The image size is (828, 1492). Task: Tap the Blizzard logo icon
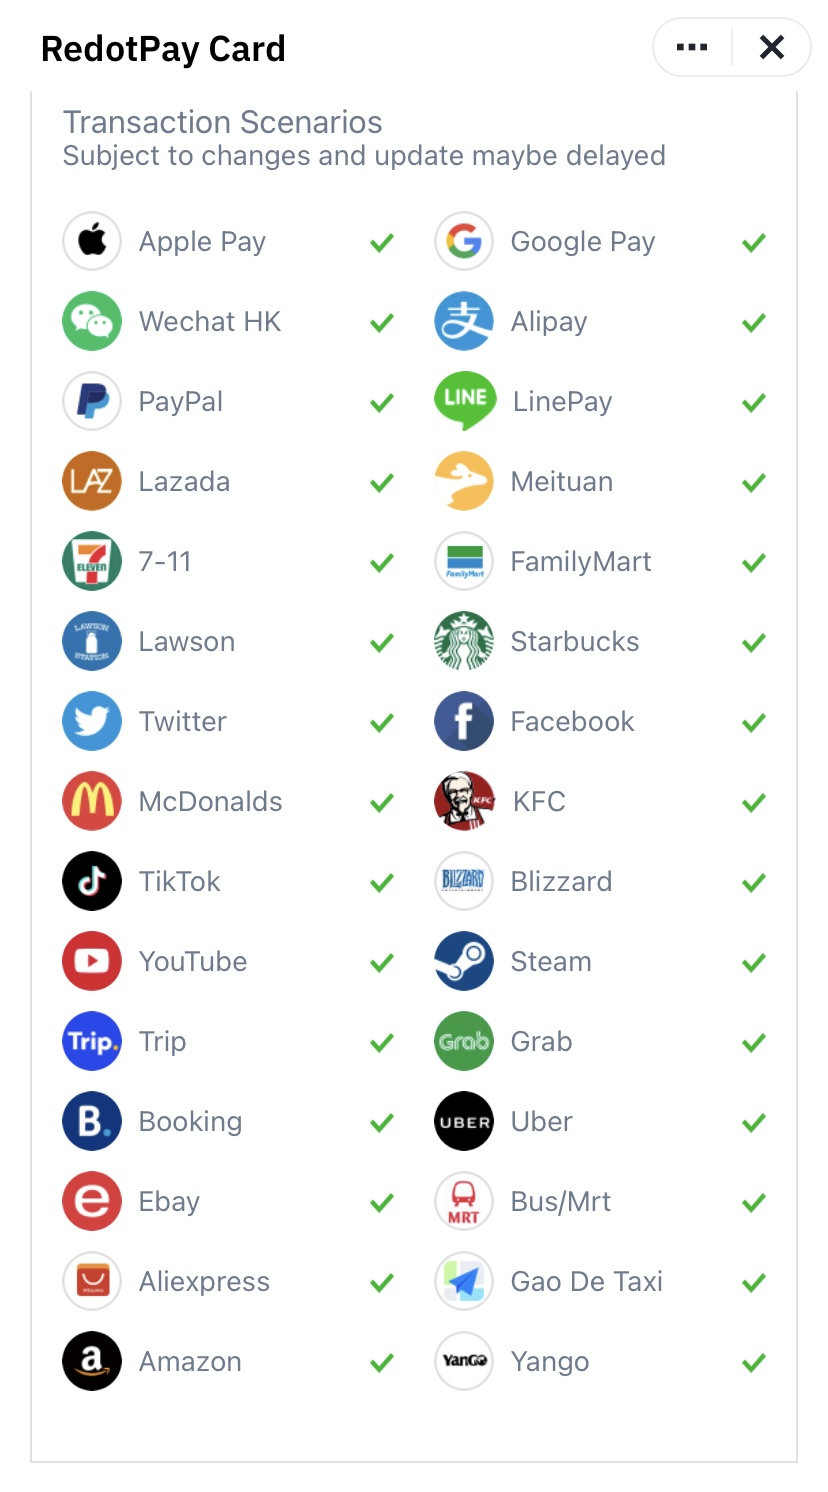pos(464,881)
